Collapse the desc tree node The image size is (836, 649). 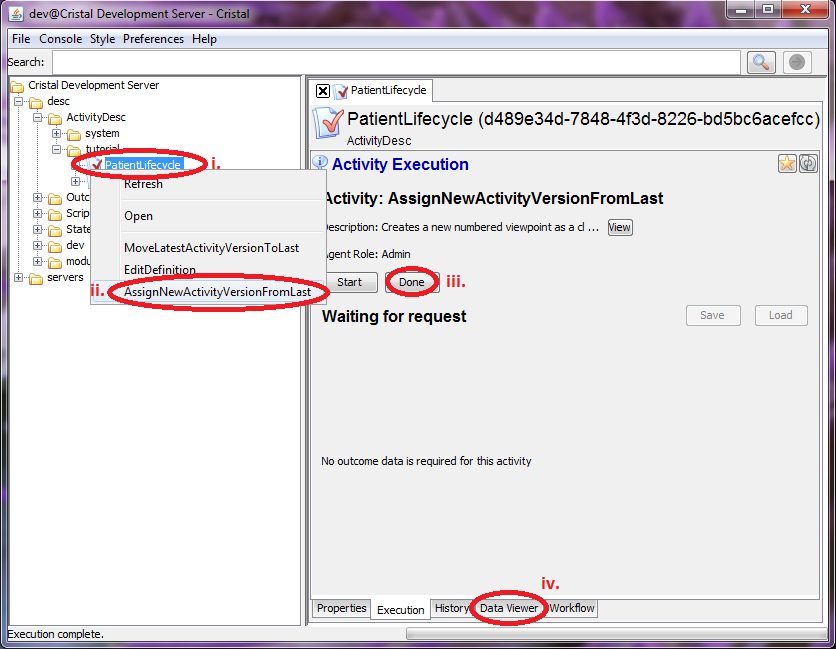(x=19, y=102)
